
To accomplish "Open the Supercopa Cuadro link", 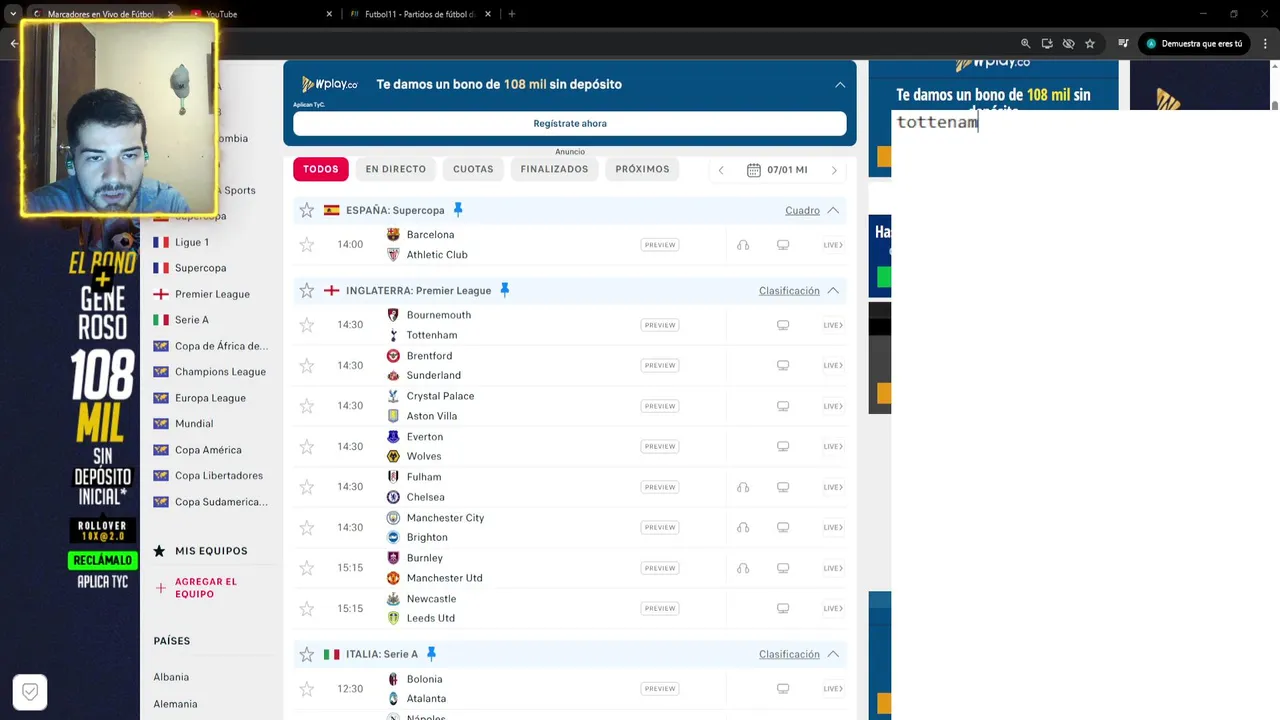I will tap(802, 210).
